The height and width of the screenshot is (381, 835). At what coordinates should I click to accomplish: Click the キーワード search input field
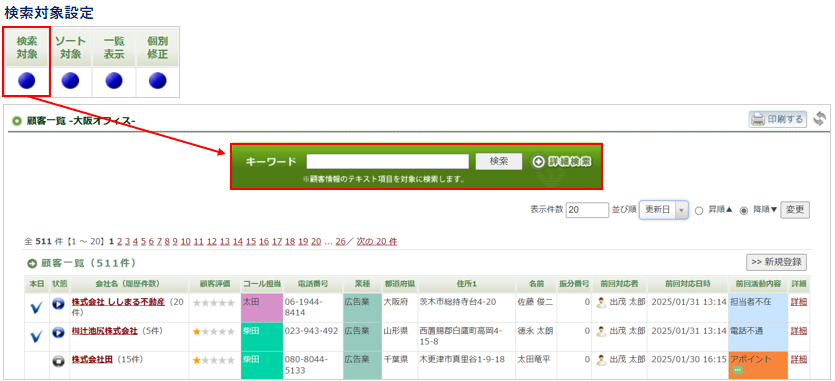(x=388, y=161)
